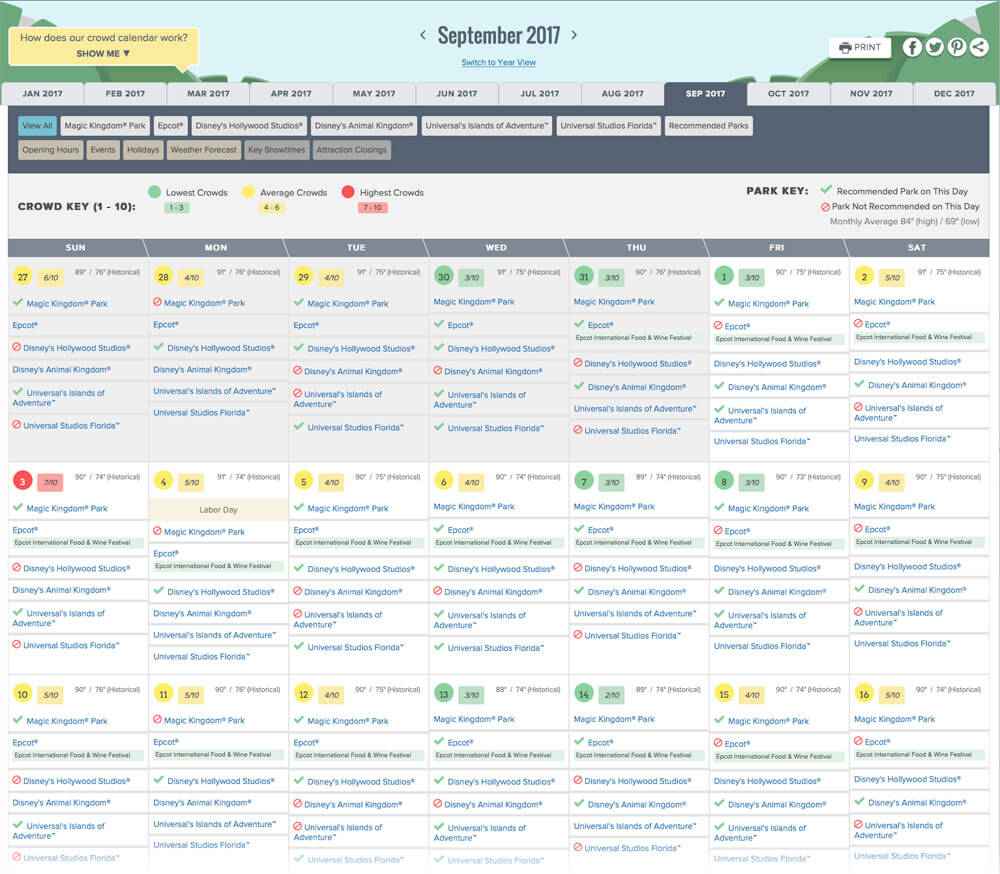This screenshot has height=874, width=1000.
Task: Click the Labor Day event banner
Action: pyautogui.click(x=218, y=510)
